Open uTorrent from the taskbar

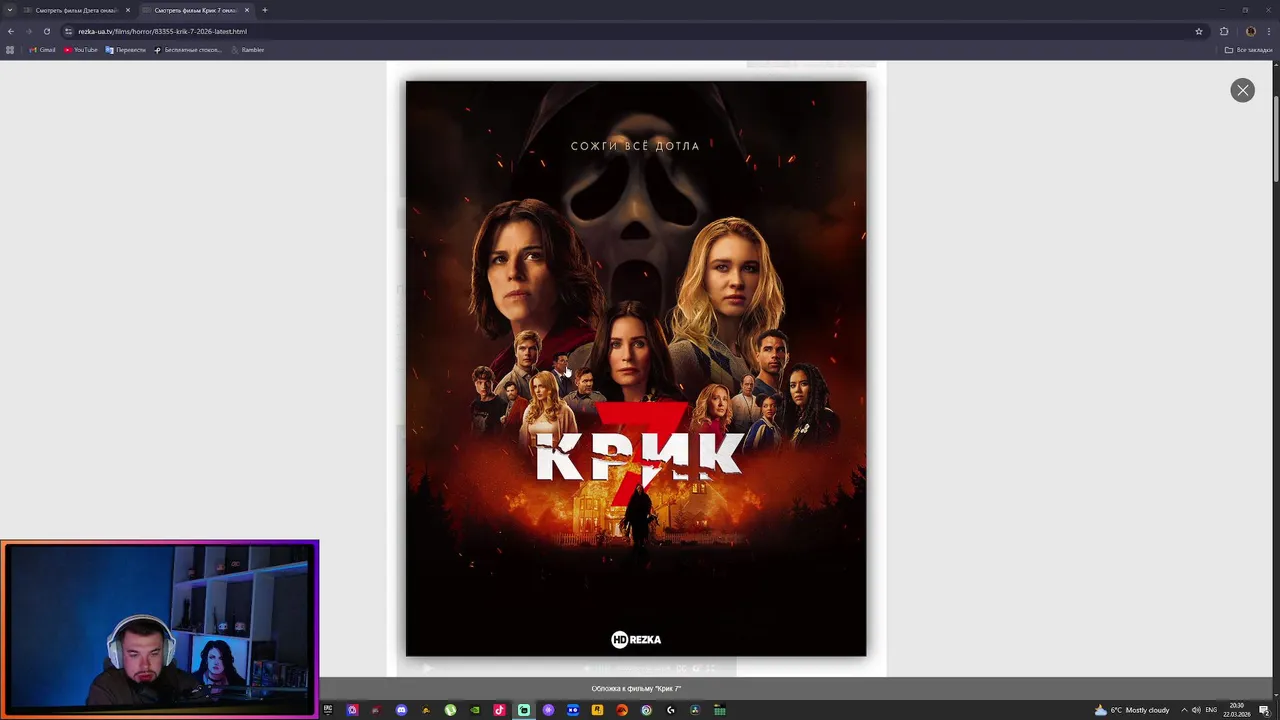[x=450, y=710]
